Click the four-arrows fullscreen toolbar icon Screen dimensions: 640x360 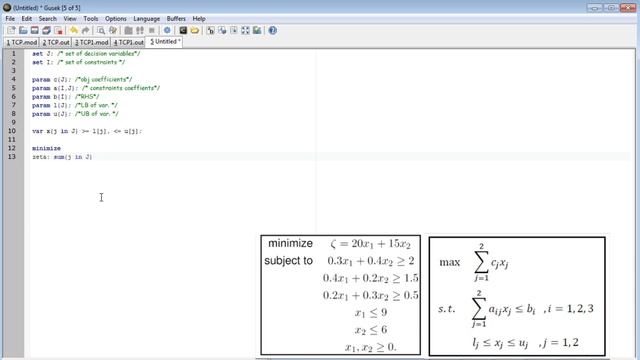[245, 30]
